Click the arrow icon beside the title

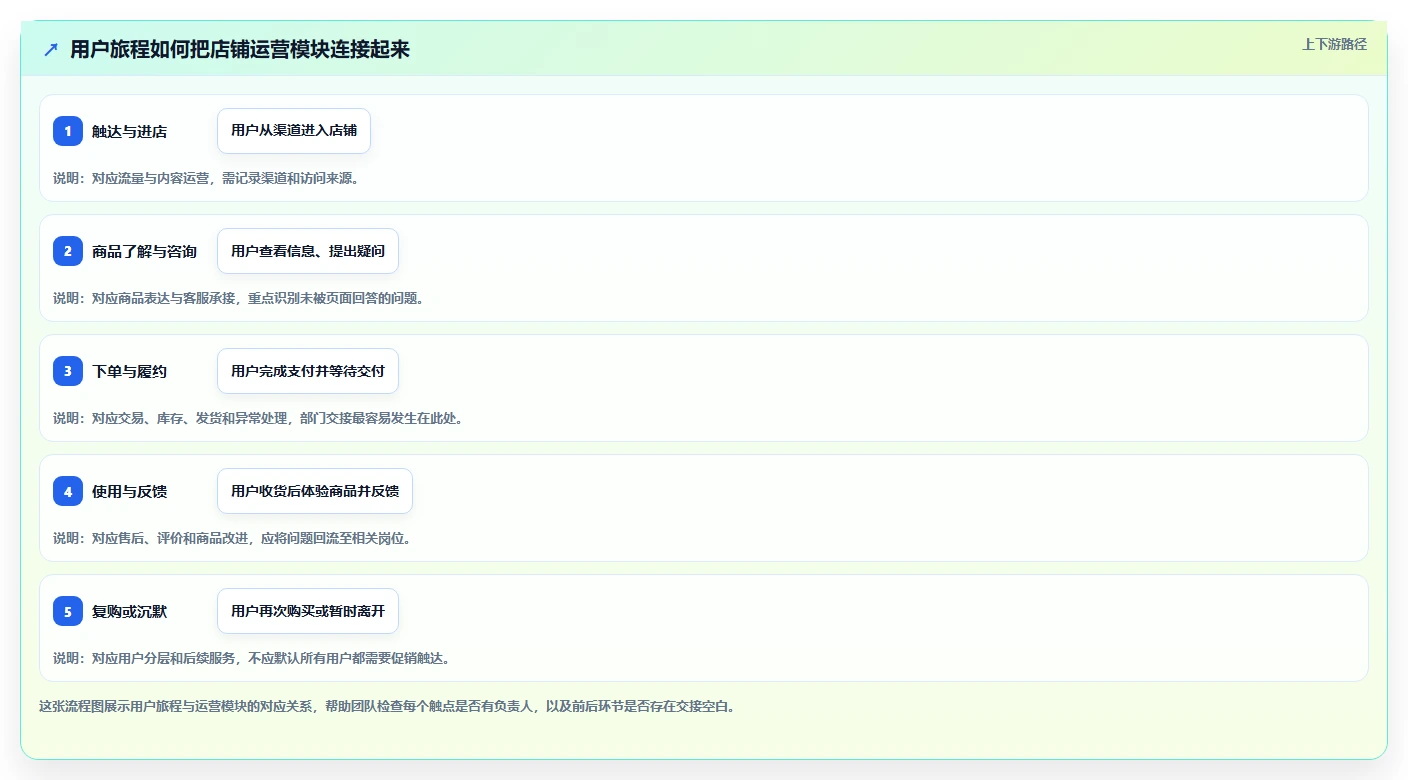[x=51, y=49]
